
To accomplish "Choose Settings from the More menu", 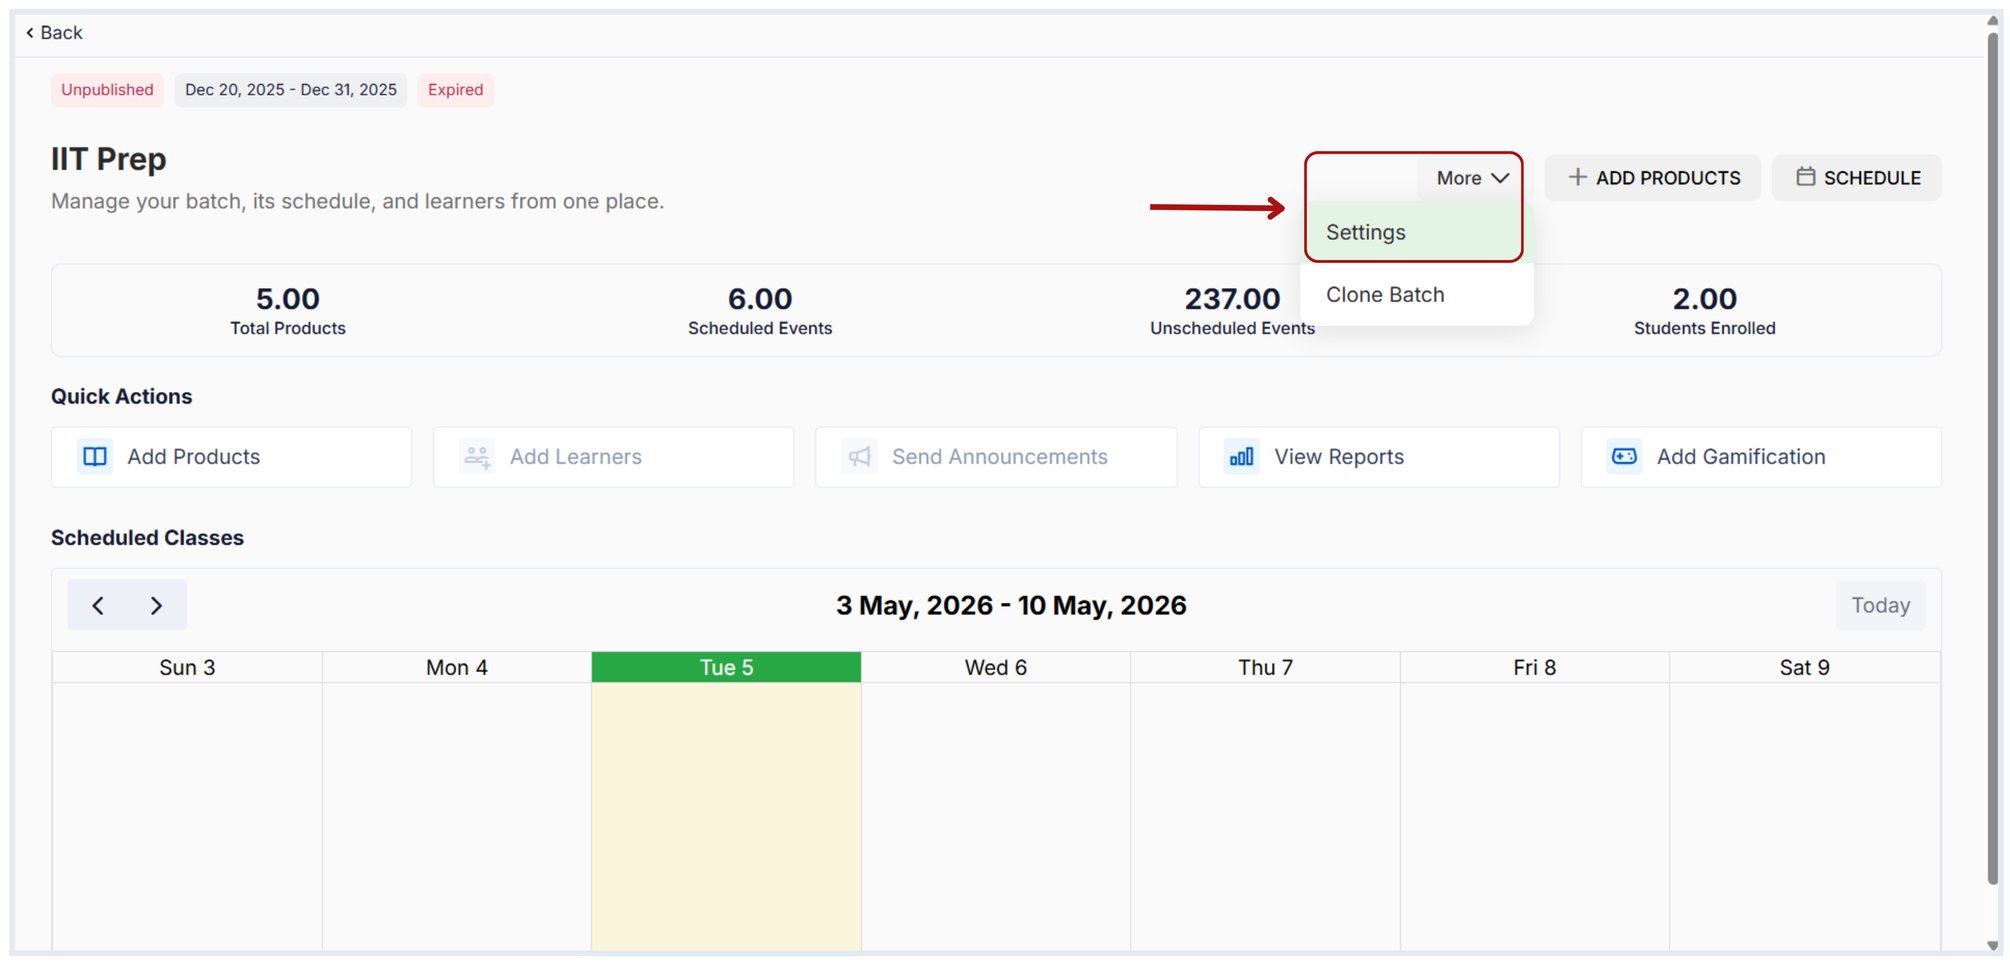I will pyautogui.click(x=1415, y=232).
